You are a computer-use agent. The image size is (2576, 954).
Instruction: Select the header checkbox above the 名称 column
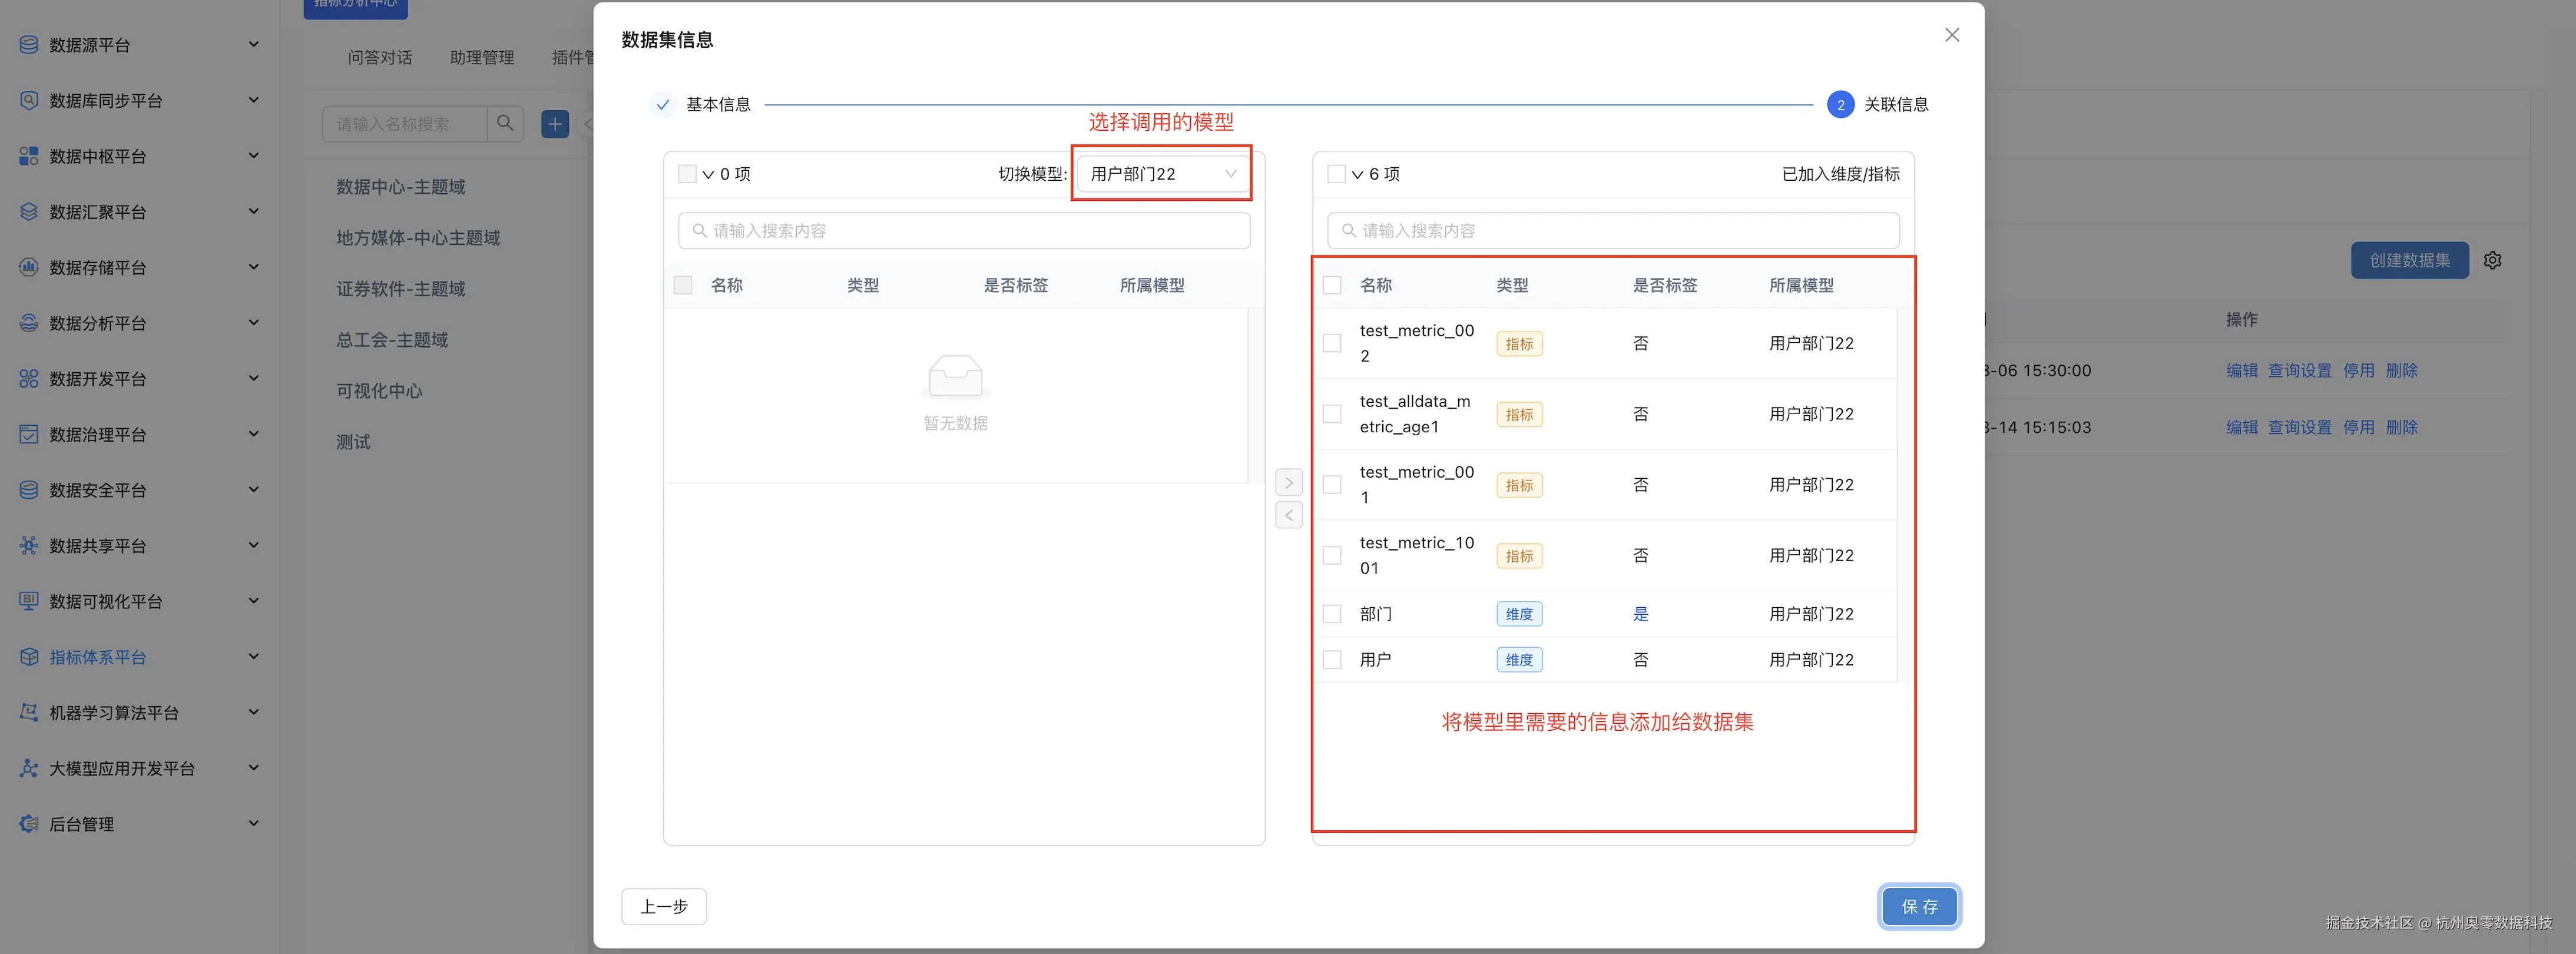click(x=1332, y=285)
